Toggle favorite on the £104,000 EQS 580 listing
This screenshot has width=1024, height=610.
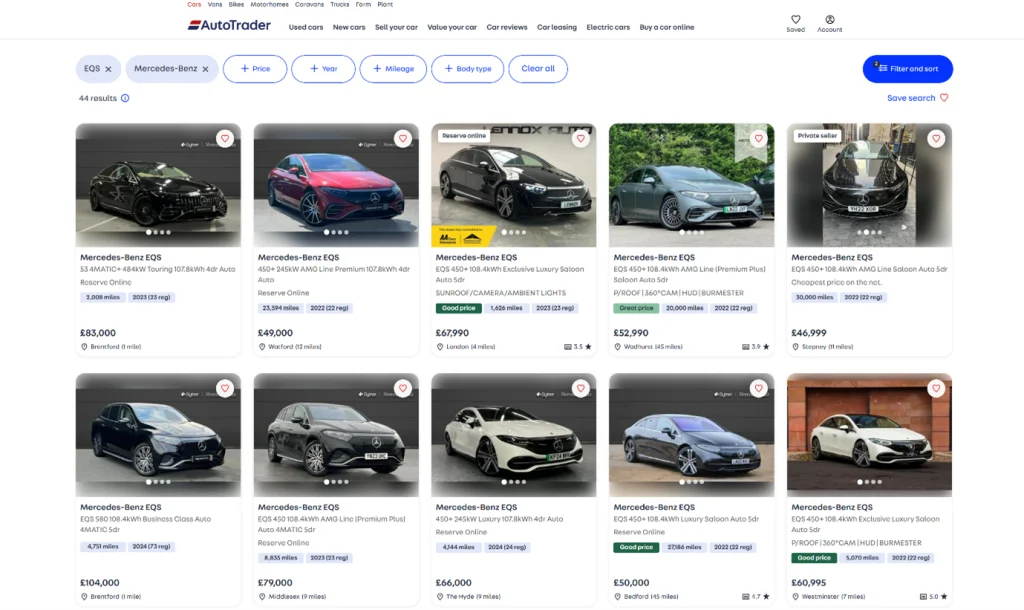(225, 387)
